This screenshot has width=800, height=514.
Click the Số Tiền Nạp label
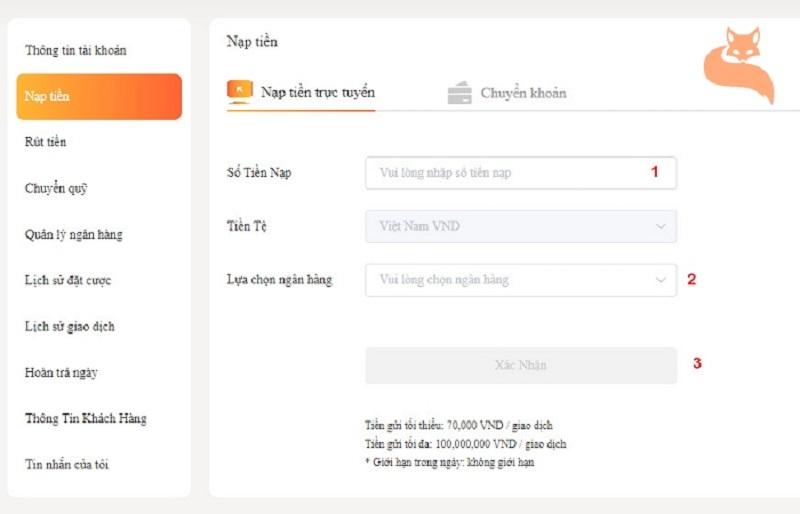point(259,173)
